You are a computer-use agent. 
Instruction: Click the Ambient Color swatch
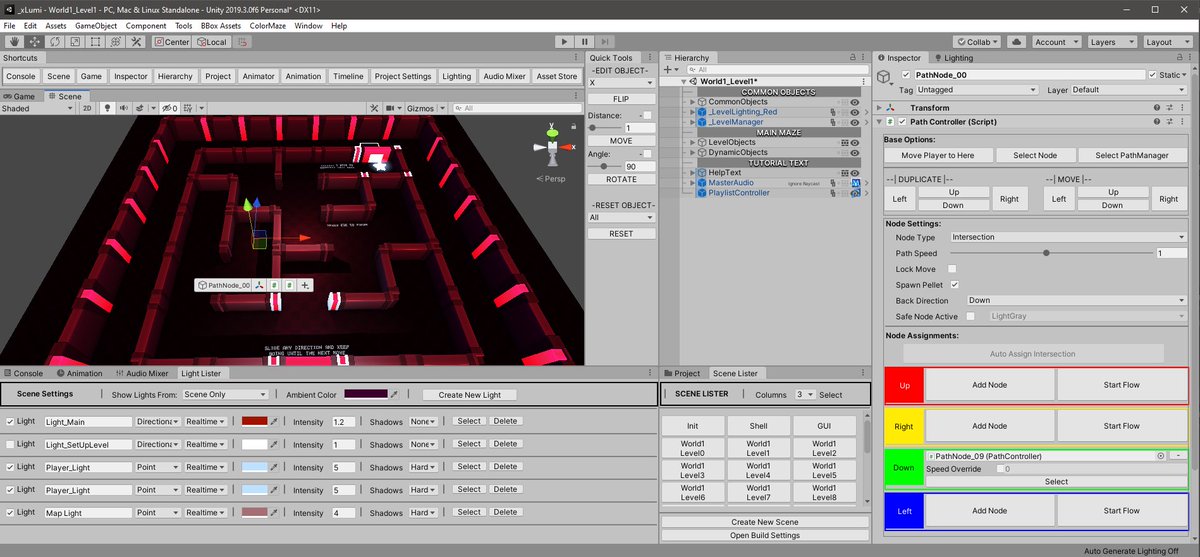(x=365, y=395)
